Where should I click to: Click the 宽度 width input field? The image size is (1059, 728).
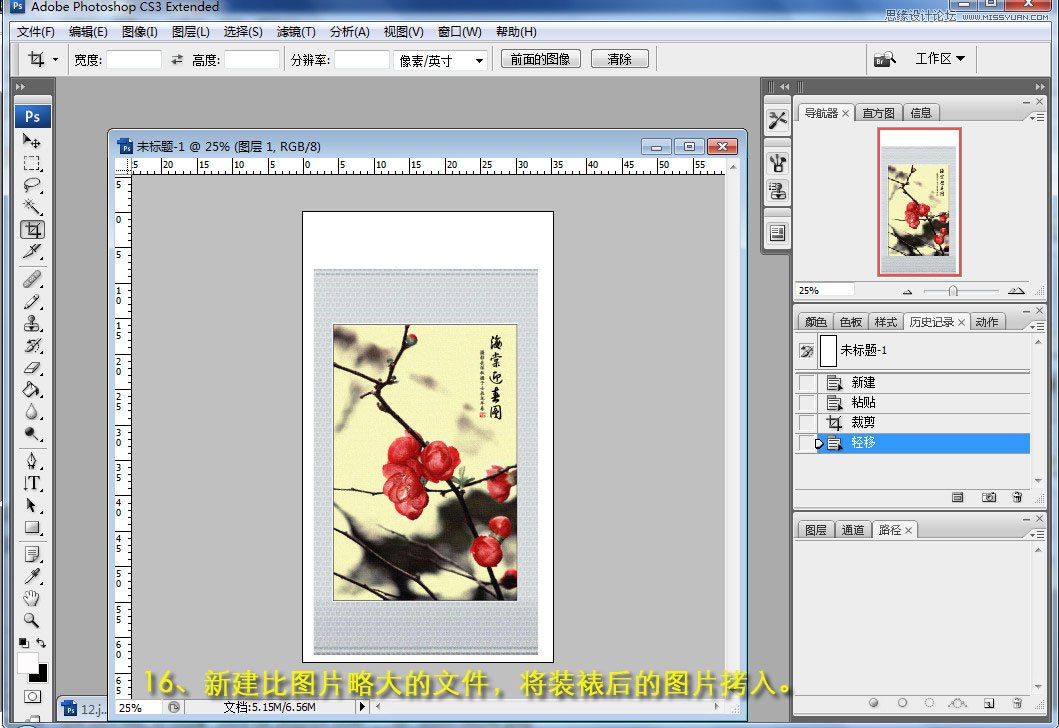pos(134,59)
